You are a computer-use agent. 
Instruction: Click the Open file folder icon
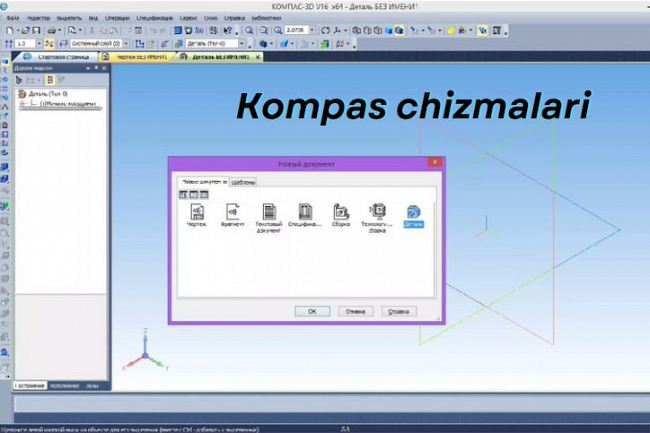tap(26, 31)
